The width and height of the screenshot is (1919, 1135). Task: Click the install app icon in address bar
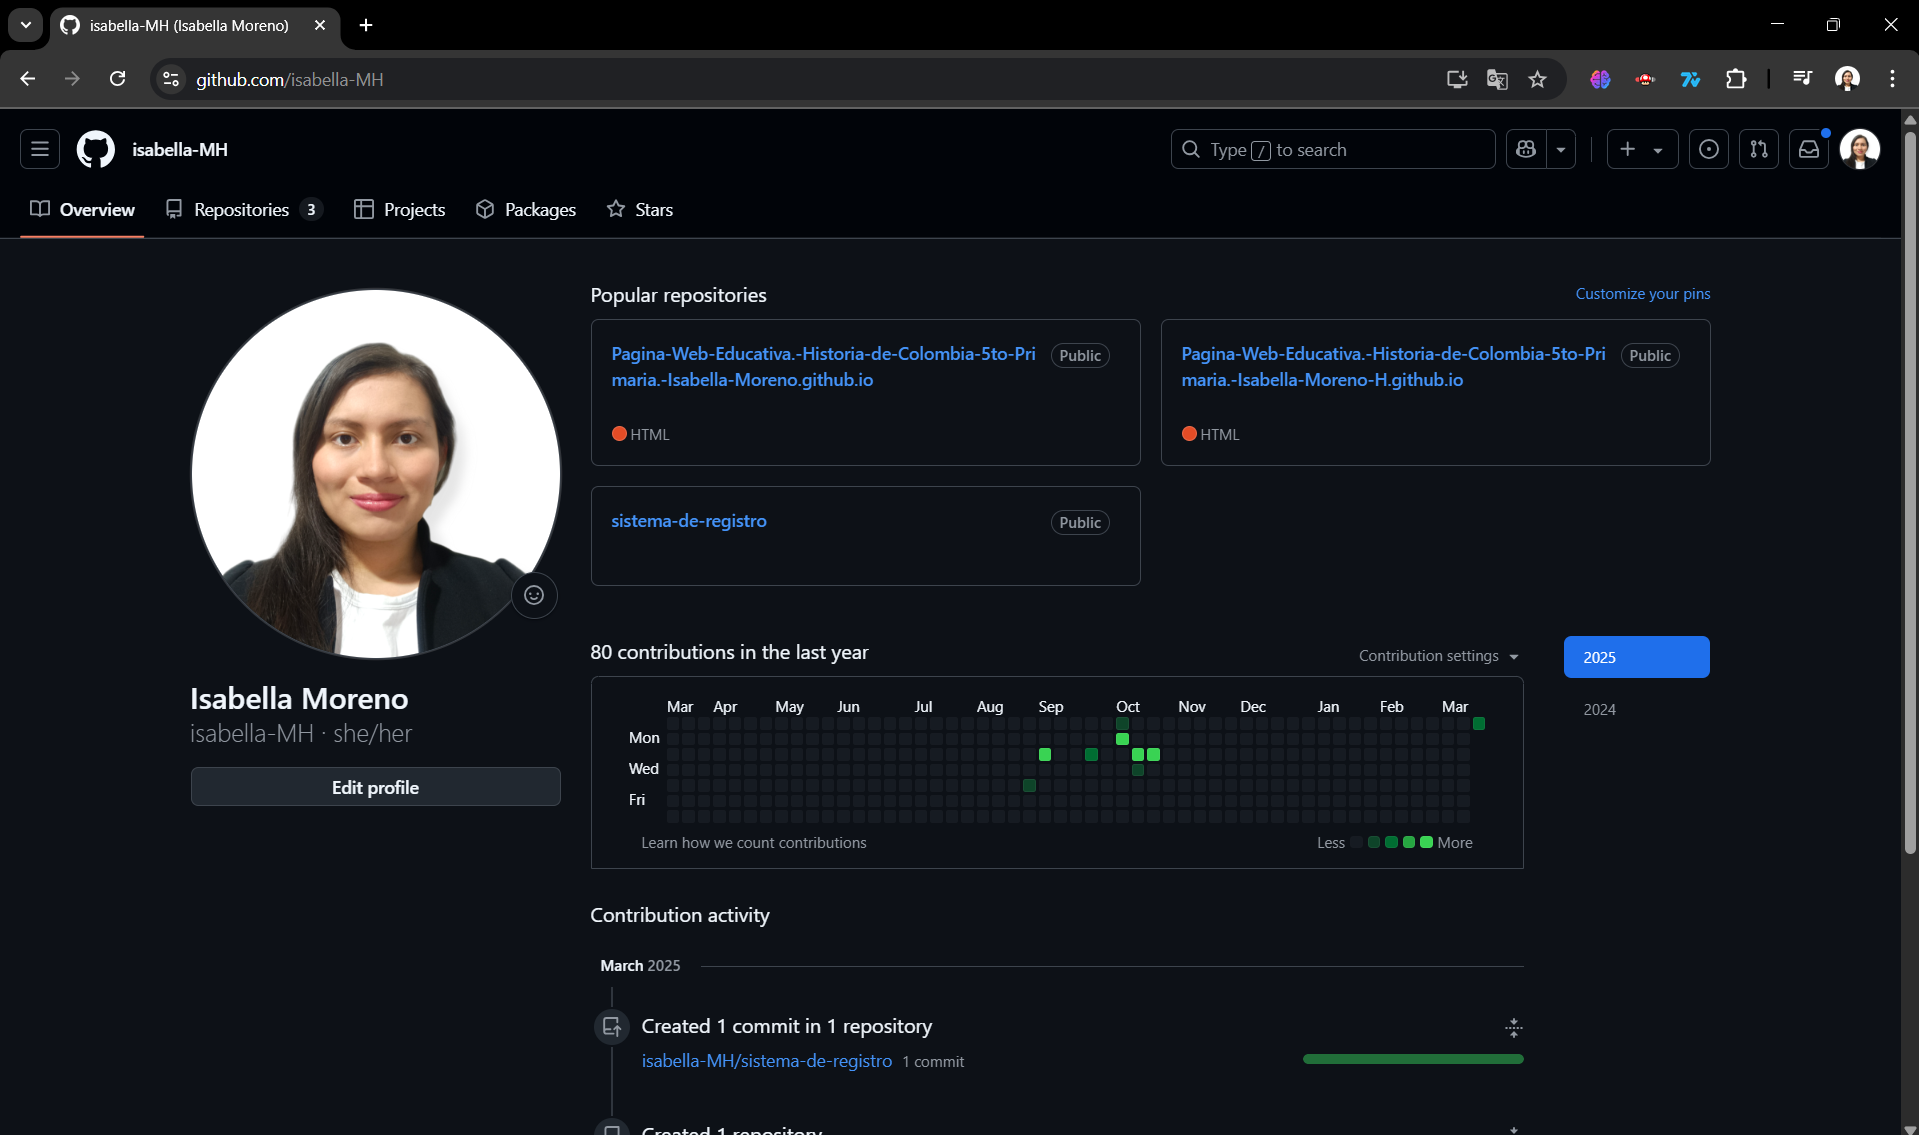pyautogui.click(x=1457, y=79)
